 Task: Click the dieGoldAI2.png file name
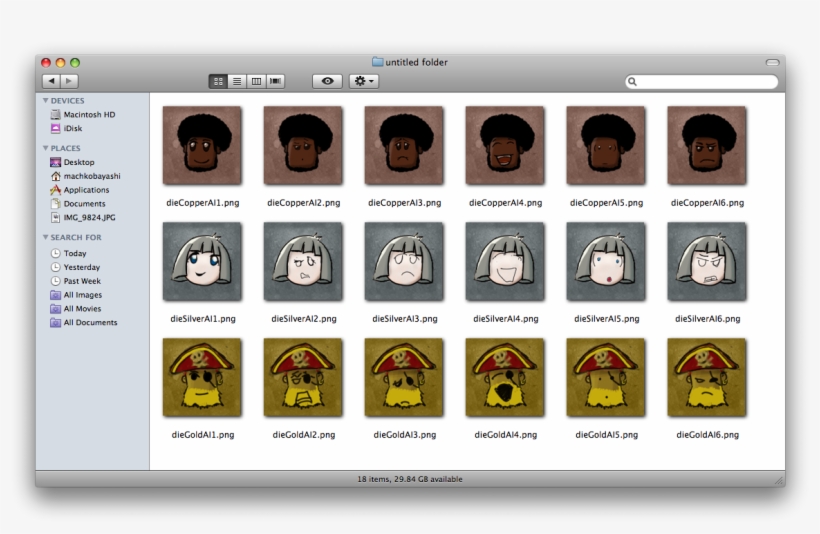click(x=303, y=435)
